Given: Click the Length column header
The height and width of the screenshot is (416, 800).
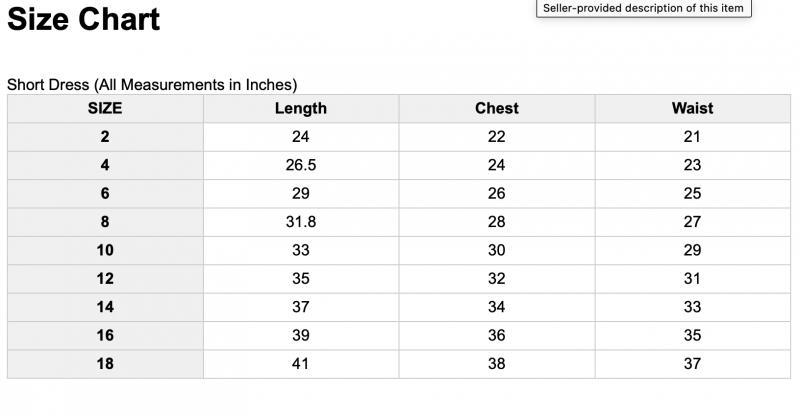Looking at the screenshot, I should (x=301, y=108).
